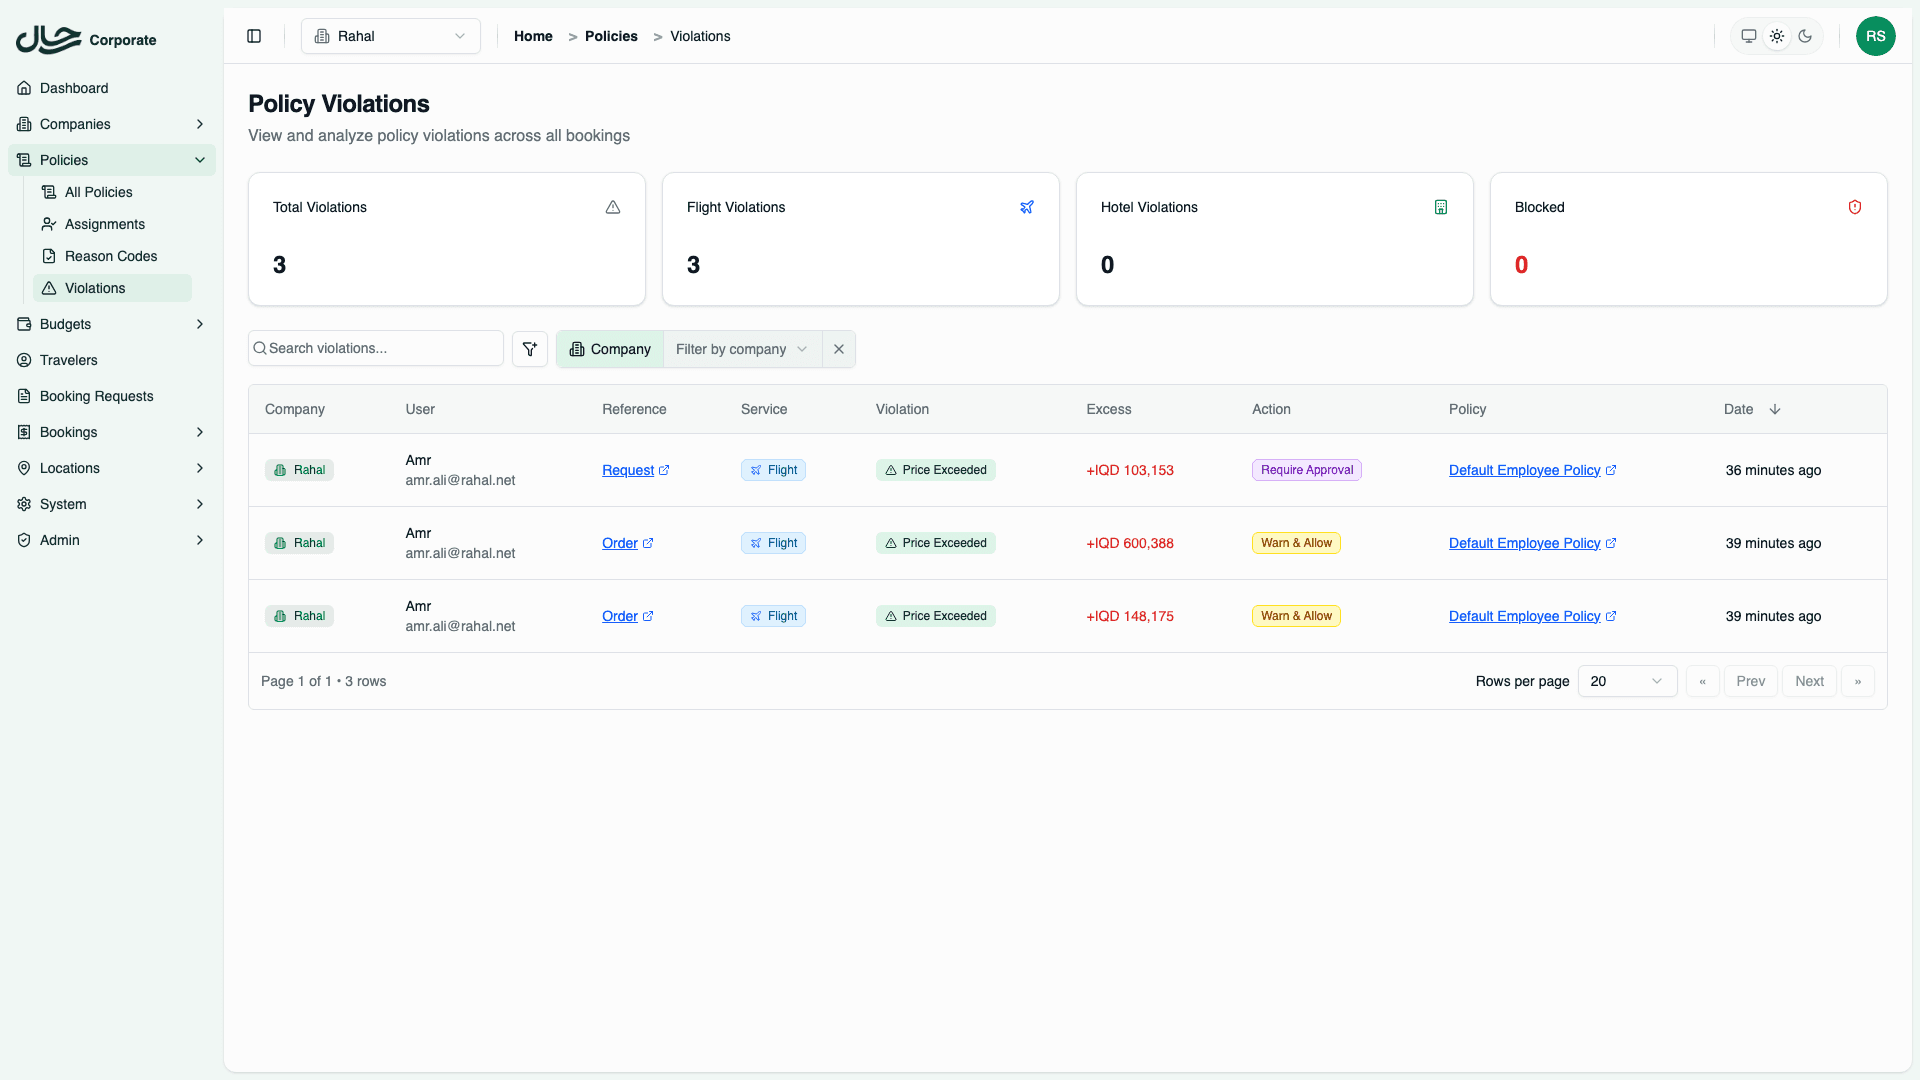Switch to light theme sun icon
Viewport: 1920px width, 1080px height.
(1777, 36)
